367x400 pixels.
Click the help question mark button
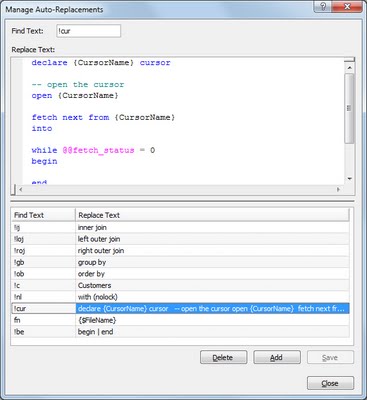point(323,7)
